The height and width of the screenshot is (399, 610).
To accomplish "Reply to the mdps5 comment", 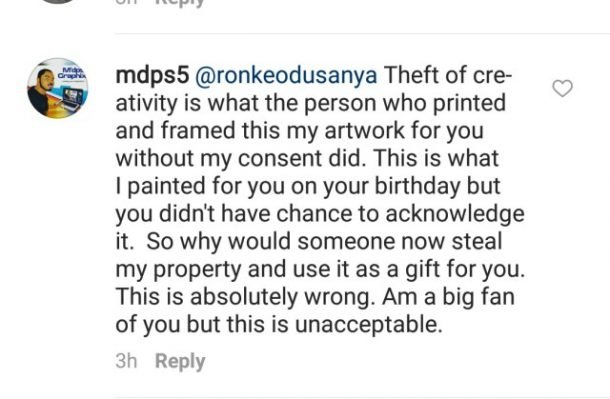I will pos(180,361).
